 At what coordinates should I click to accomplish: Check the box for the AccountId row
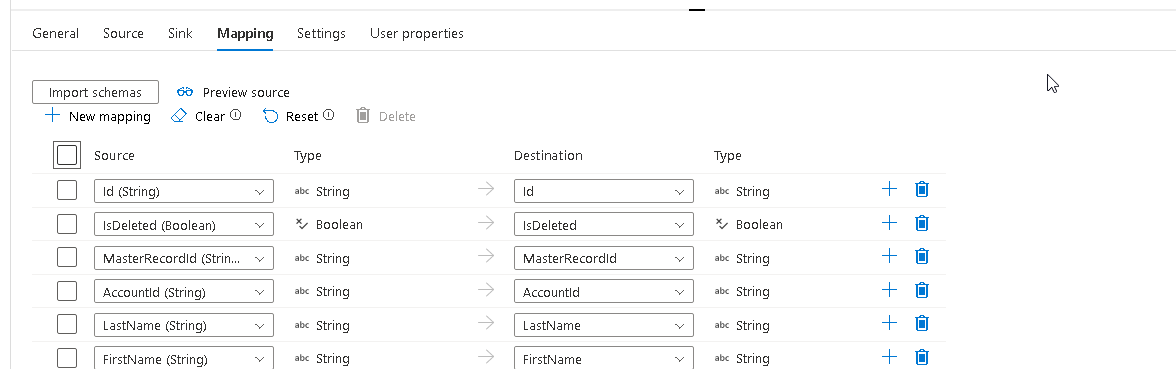point(67,291)
